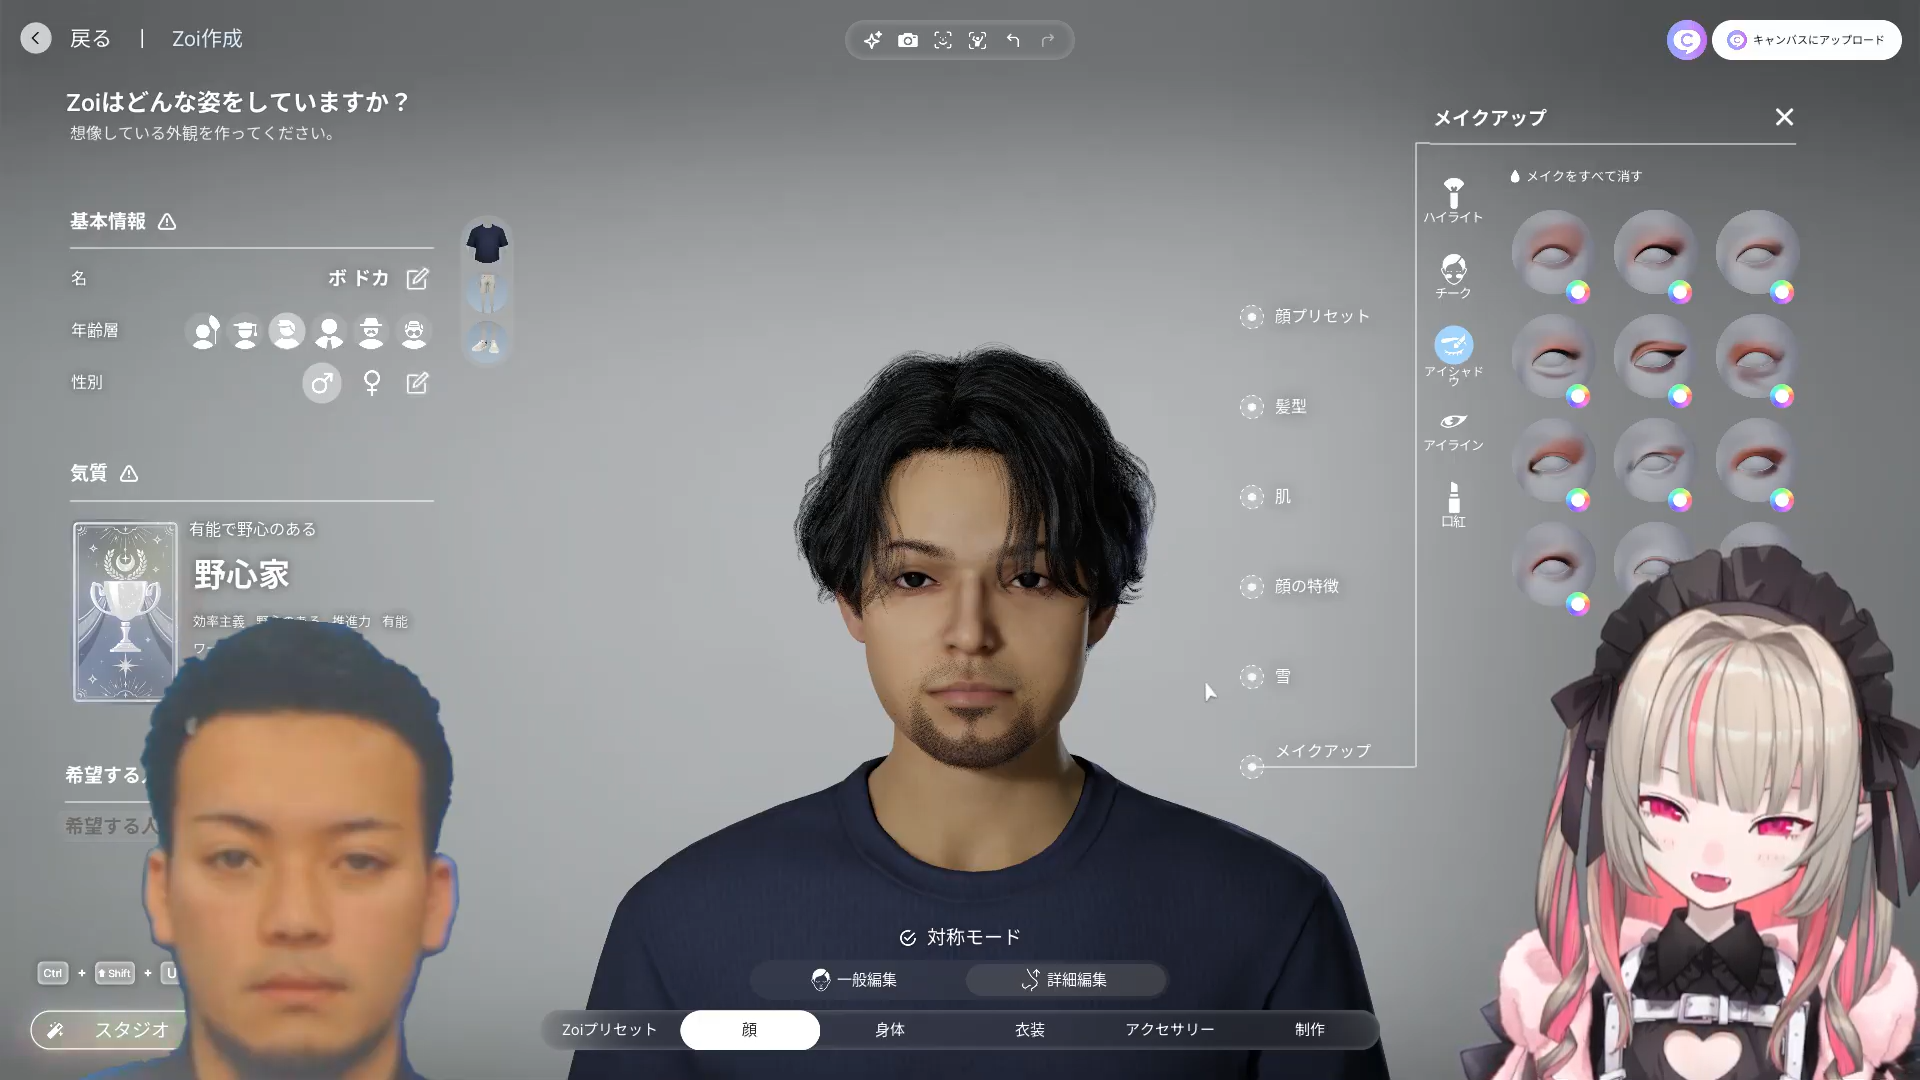Pick middle eyeshadow style in third row
The image size is (1920, 1080).
1654,460
